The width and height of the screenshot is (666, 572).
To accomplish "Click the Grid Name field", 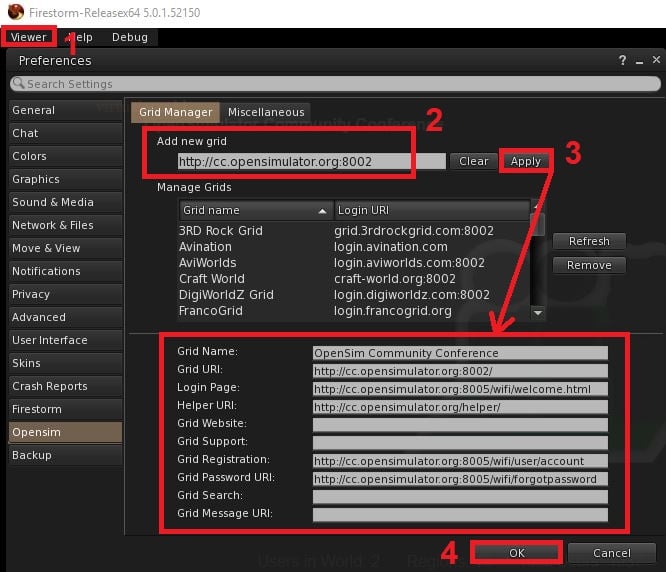I will pos(460,353).
